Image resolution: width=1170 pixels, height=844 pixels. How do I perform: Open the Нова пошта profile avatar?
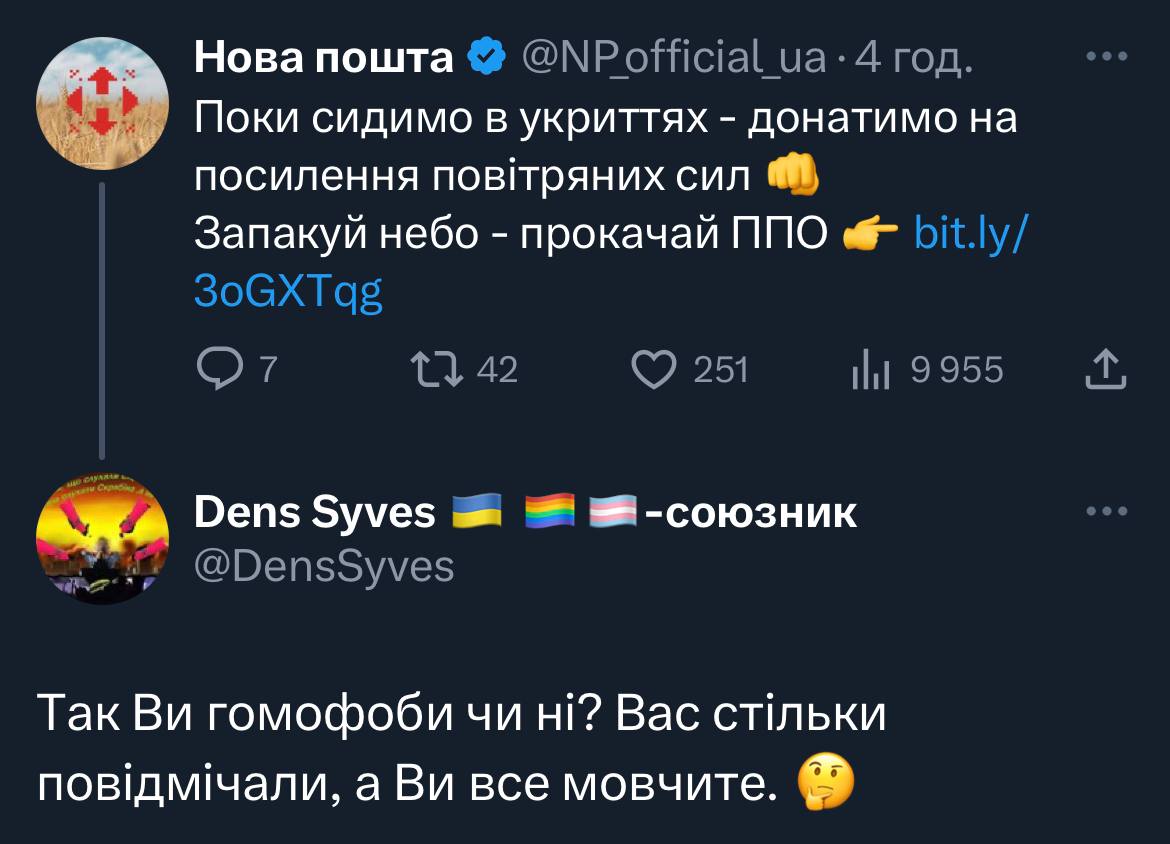pyautogui.click(x=103, y=104)
